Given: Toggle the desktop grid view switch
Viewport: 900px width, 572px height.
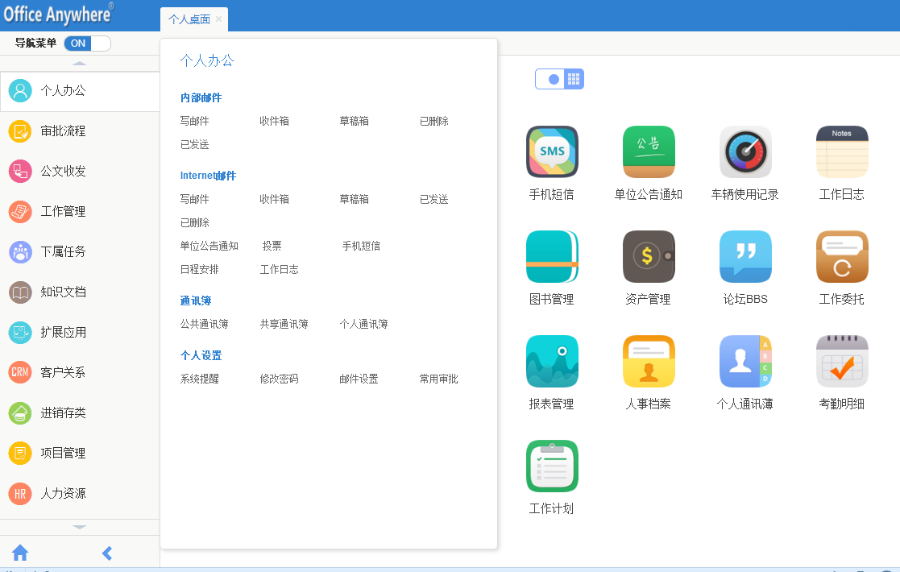Looking at the screenshot, I should [x=559, y=79].
